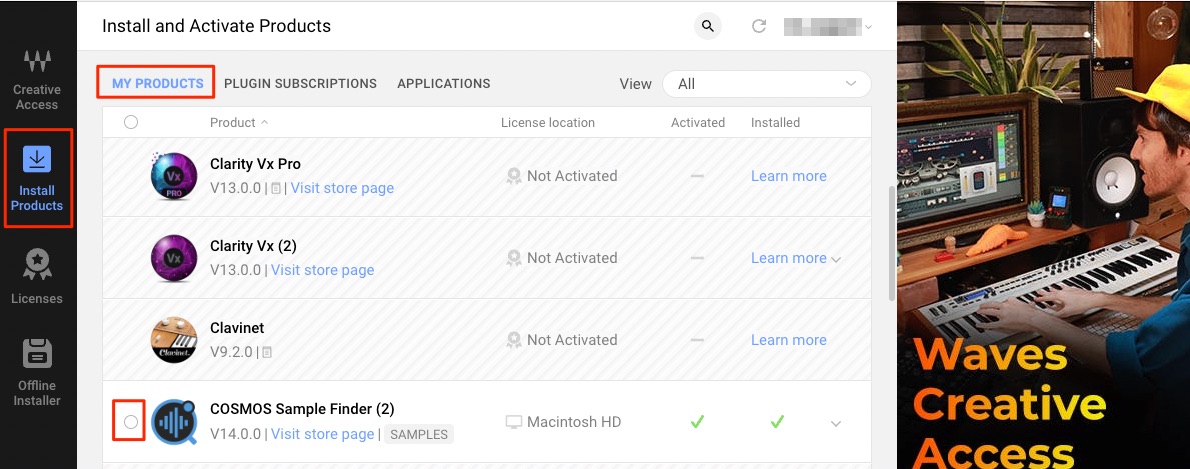1190x469 pixels.
Task: Select the COSMOS Sample Finder row checkbox
Action: [131, 422]
